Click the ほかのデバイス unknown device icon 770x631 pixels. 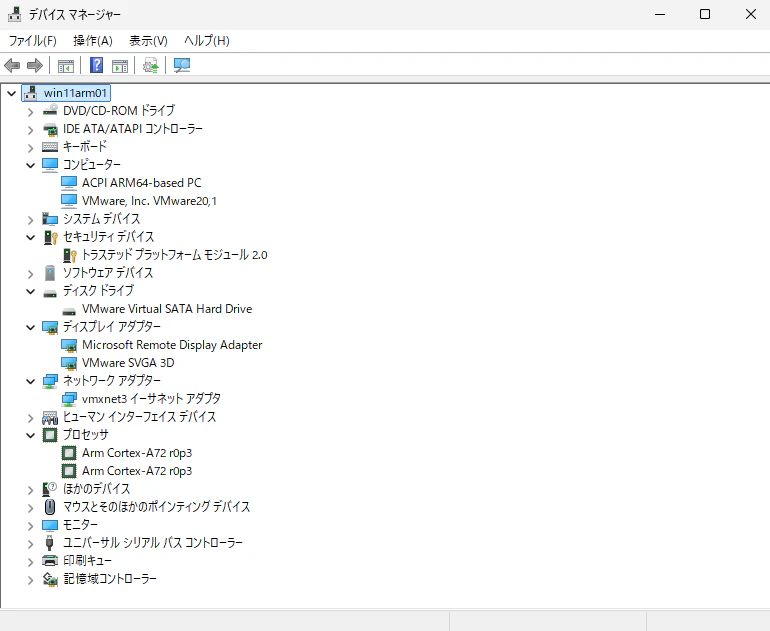(x=50, y=489)
